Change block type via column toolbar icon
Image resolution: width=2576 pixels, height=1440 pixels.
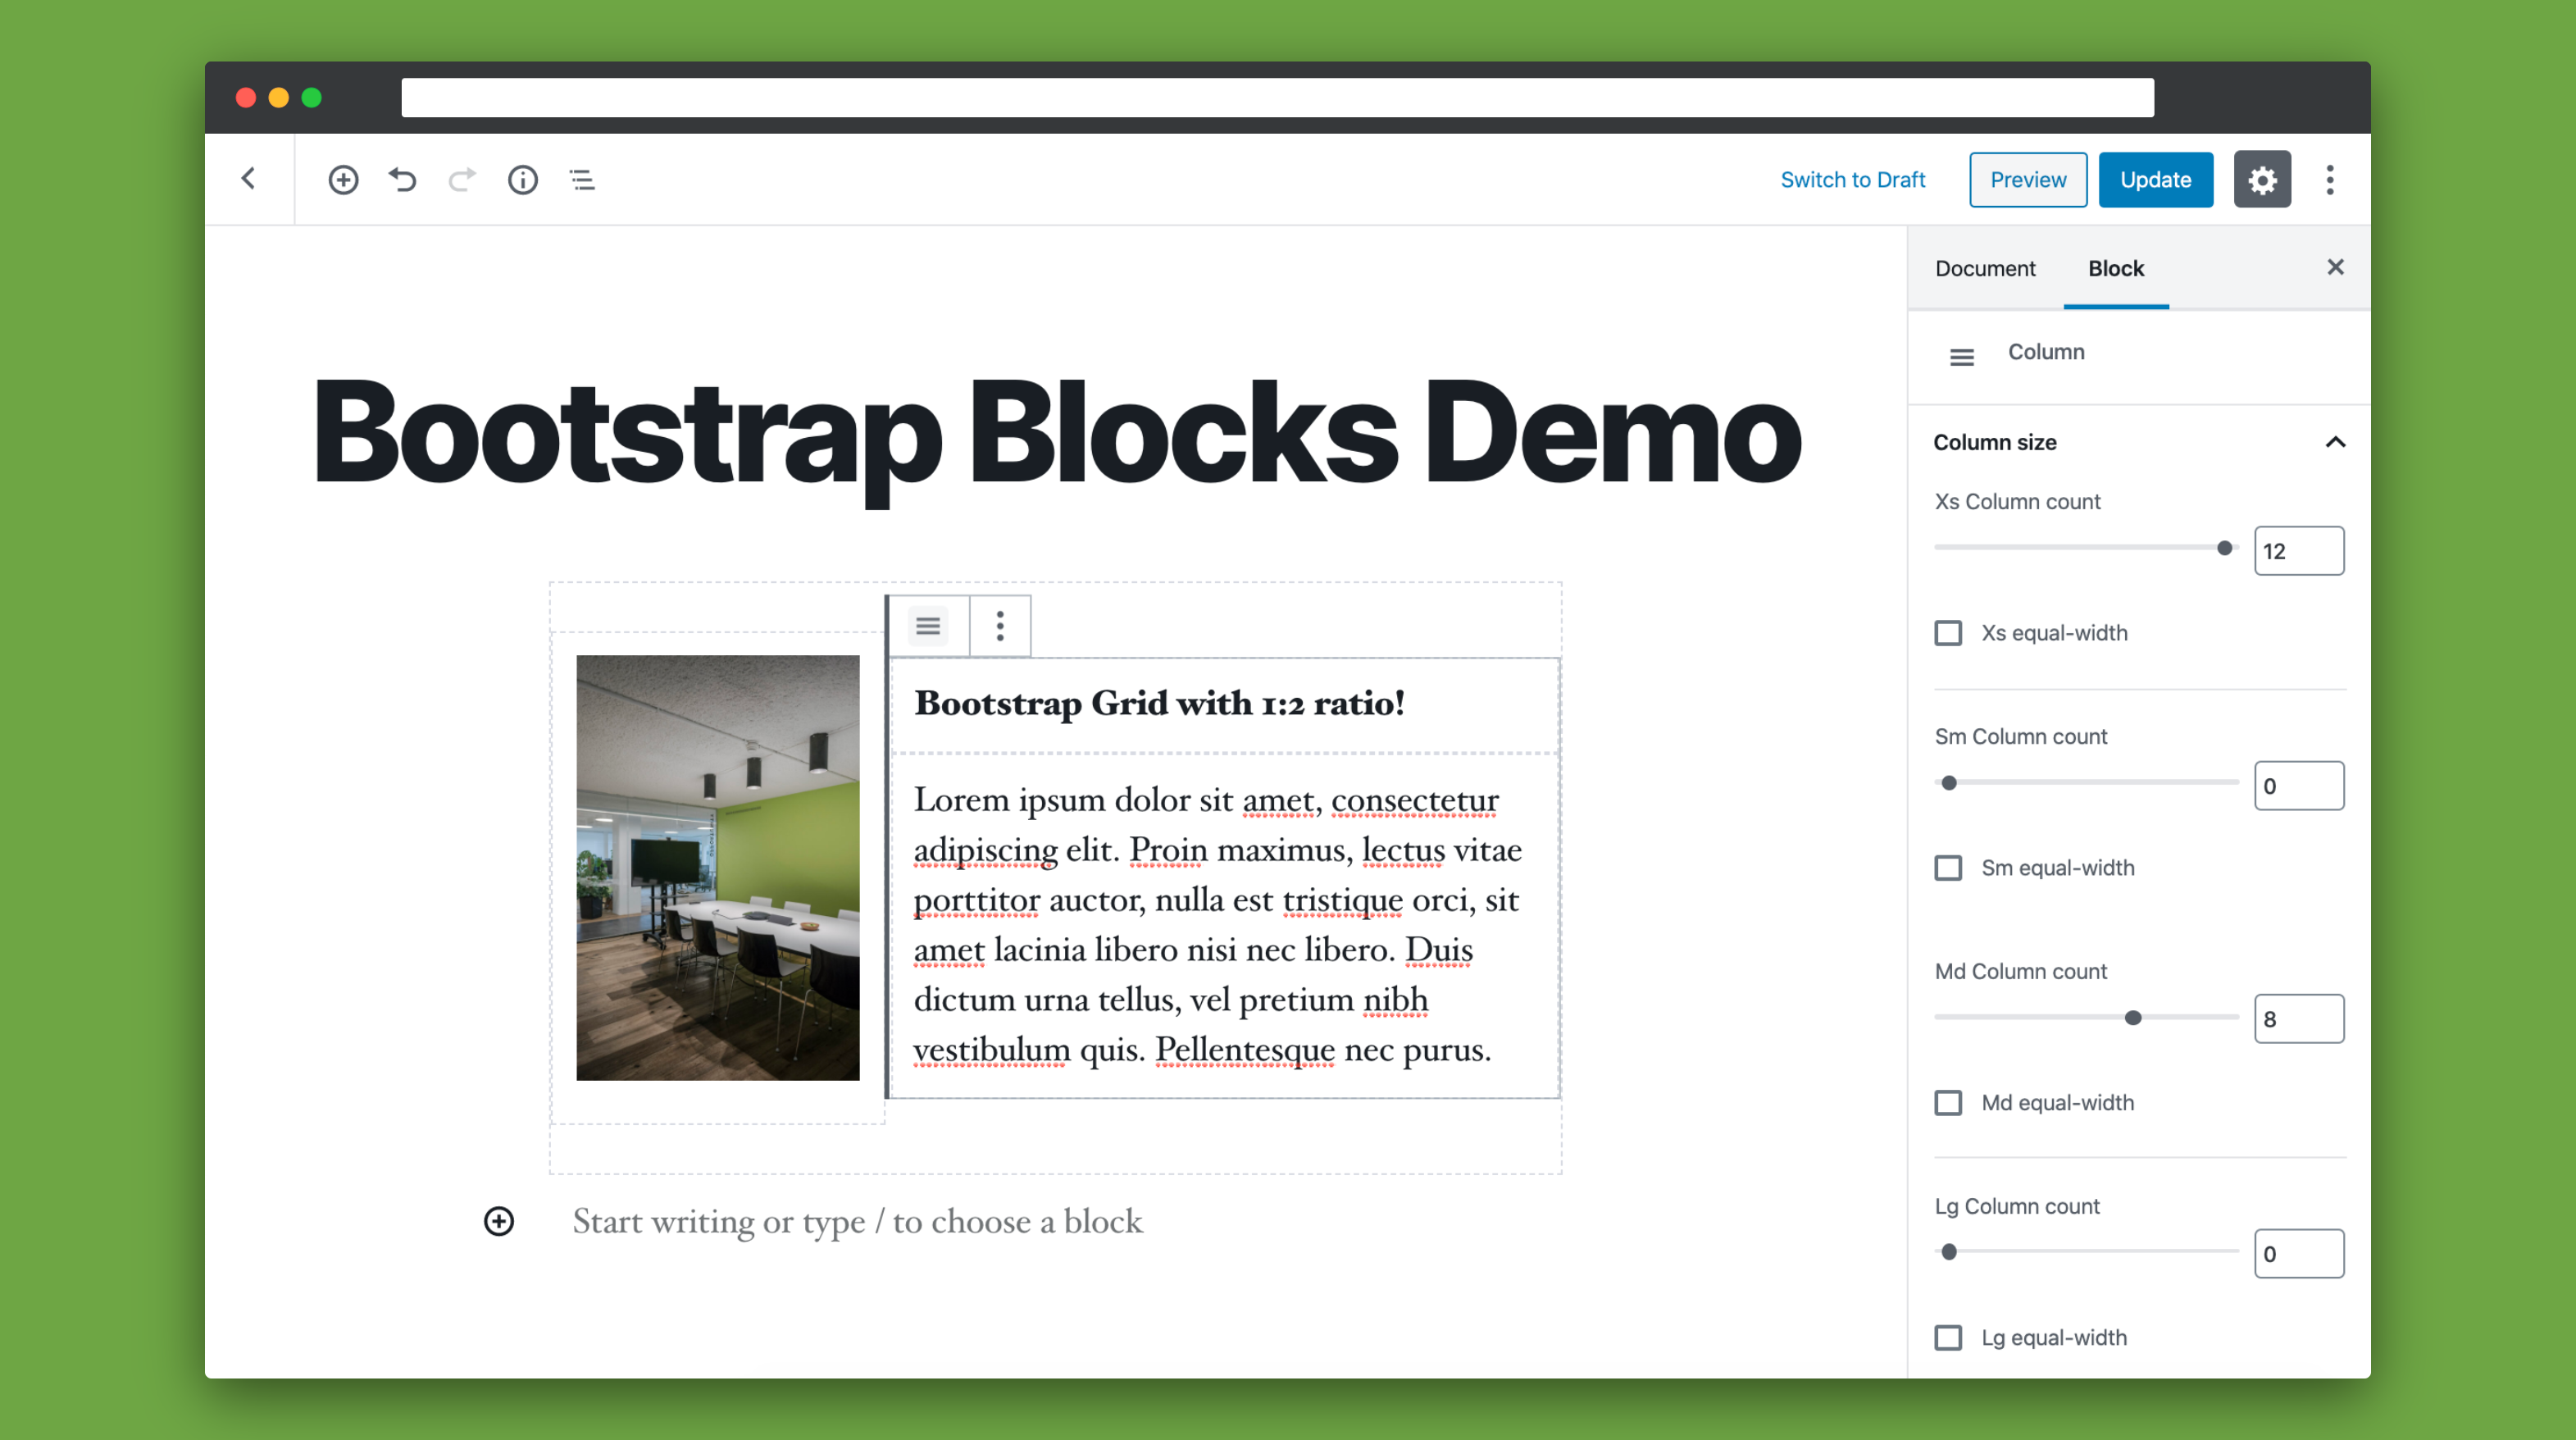[x=928, y=626]
